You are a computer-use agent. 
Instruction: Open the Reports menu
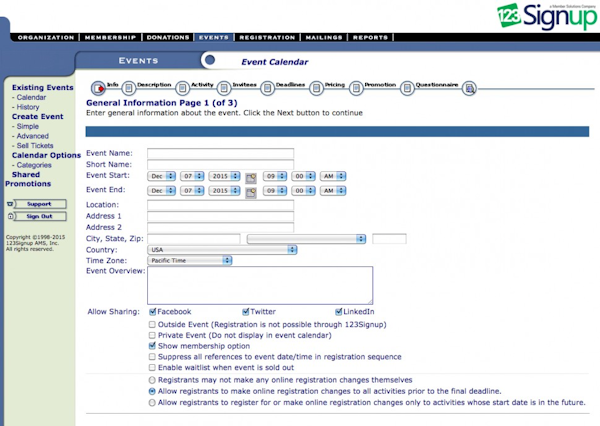coord(370,38)
